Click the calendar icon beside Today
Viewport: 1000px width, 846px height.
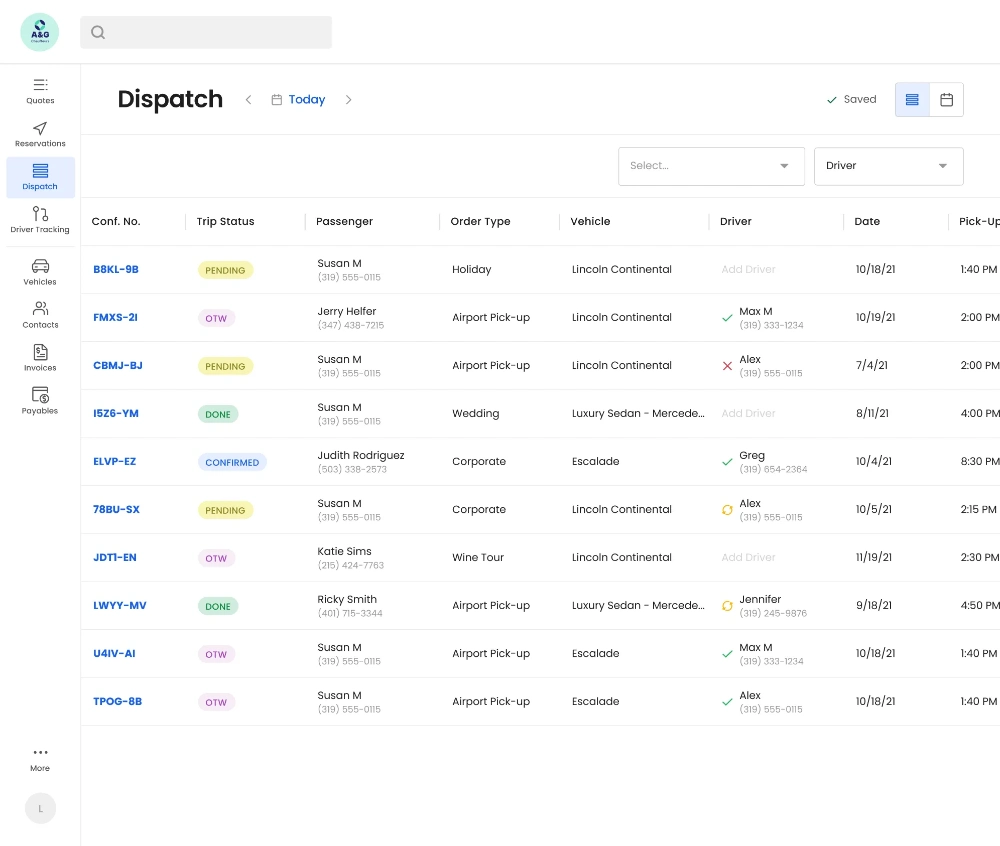click(x=276, y=99)
